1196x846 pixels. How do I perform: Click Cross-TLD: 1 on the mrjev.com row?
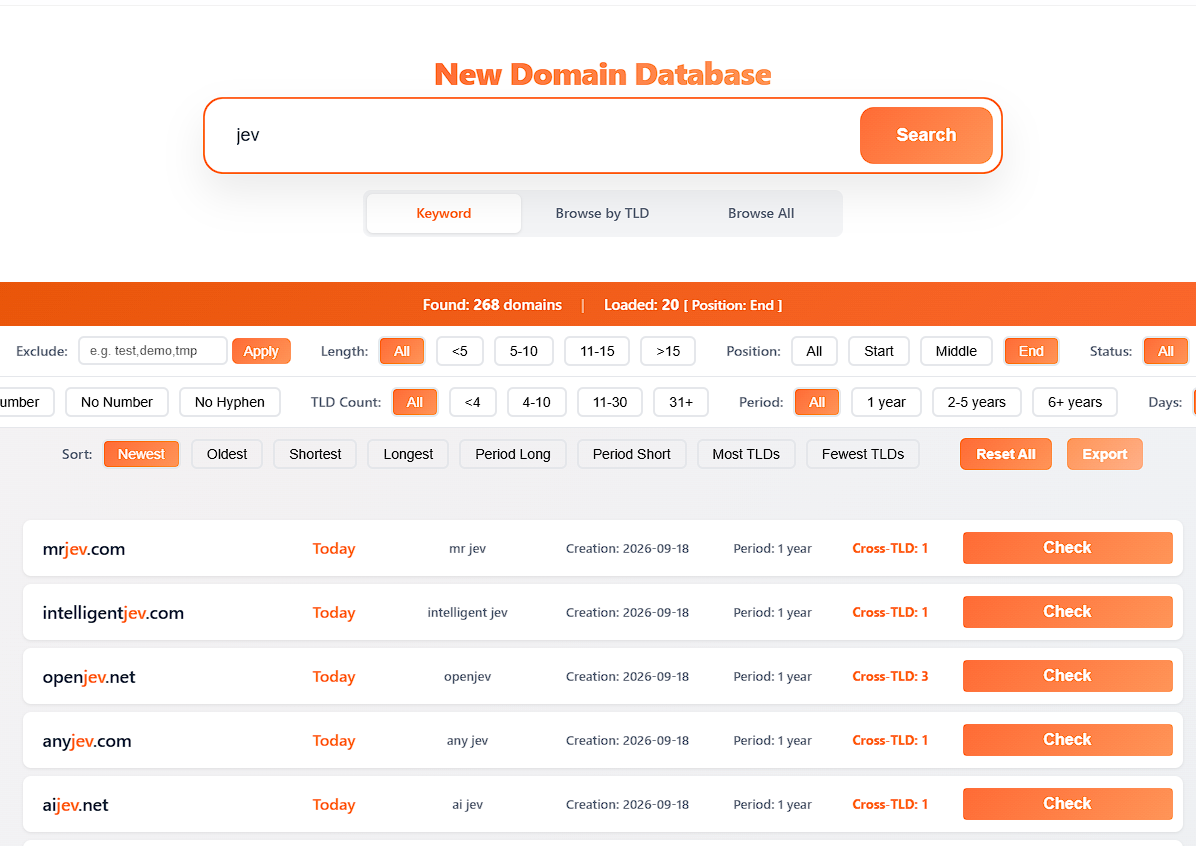[890, 548]
